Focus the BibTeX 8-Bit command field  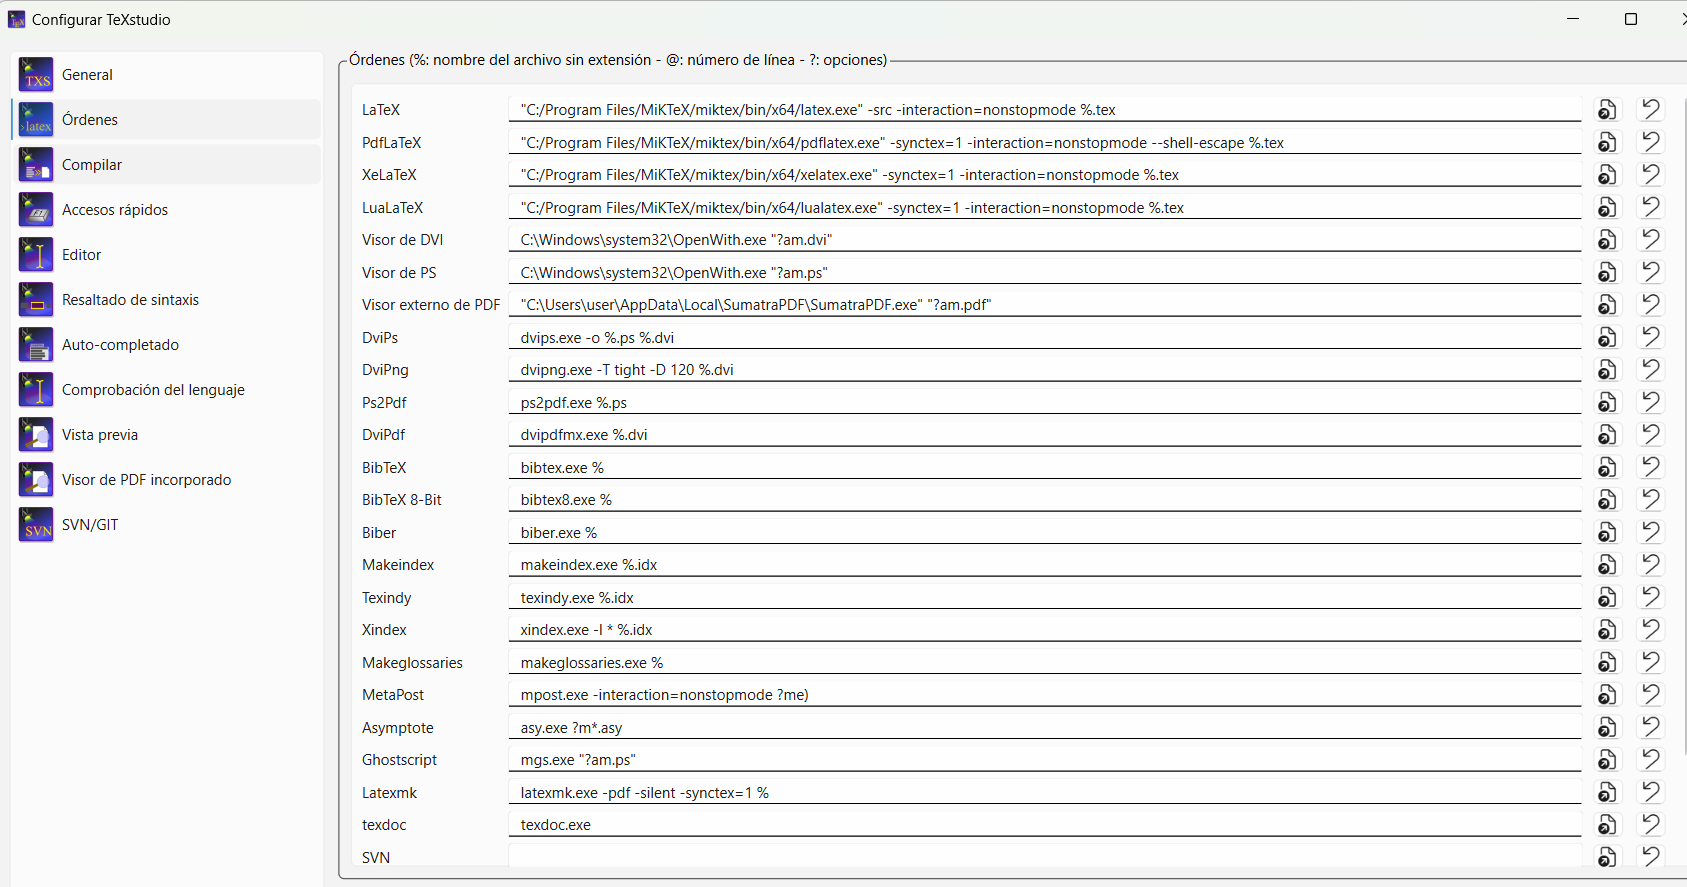(x=1045, y=500)
